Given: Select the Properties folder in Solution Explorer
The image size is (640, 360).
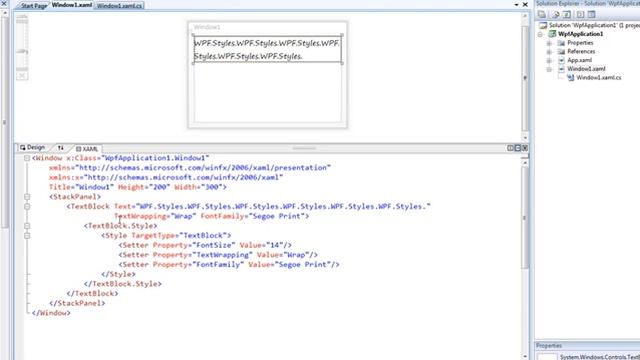Looking at the screenshot, I should click(580, 43).
